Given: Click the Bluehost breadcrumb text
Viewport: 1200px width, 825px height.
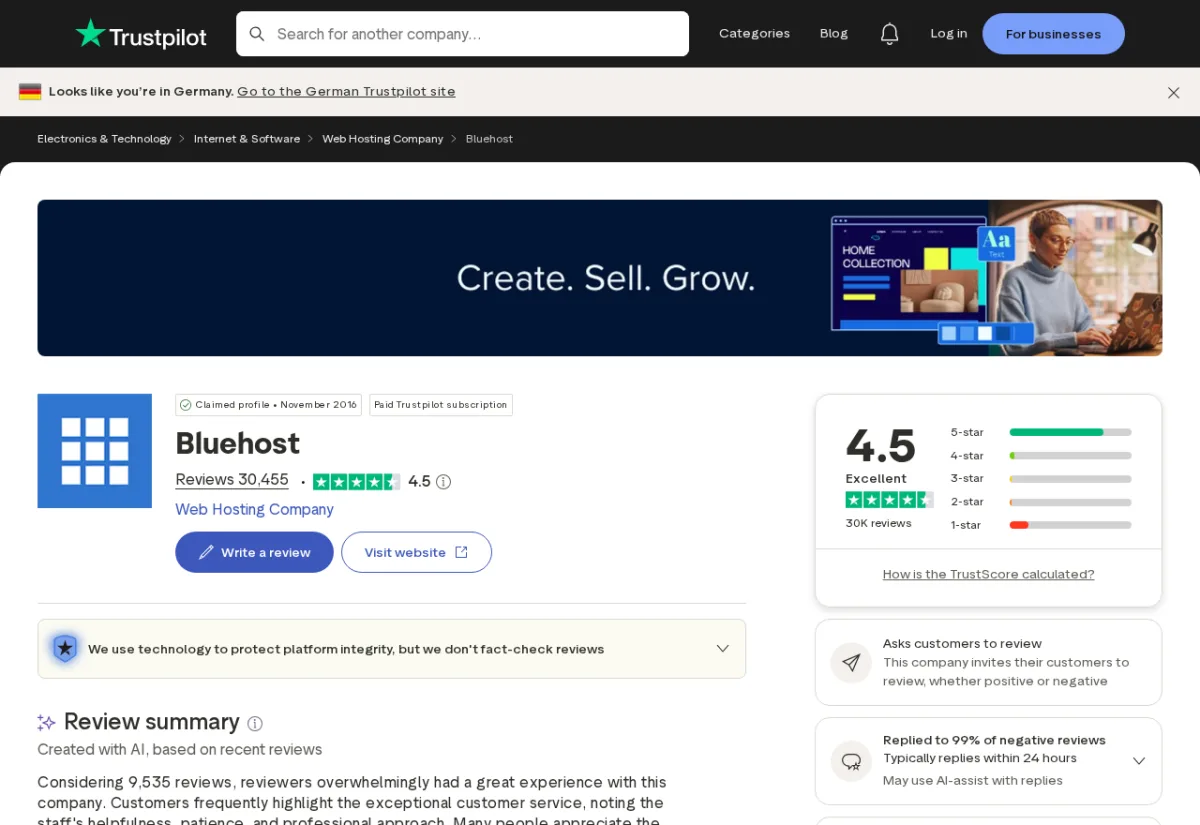Looking at the screenshot, I should point(489,139).
